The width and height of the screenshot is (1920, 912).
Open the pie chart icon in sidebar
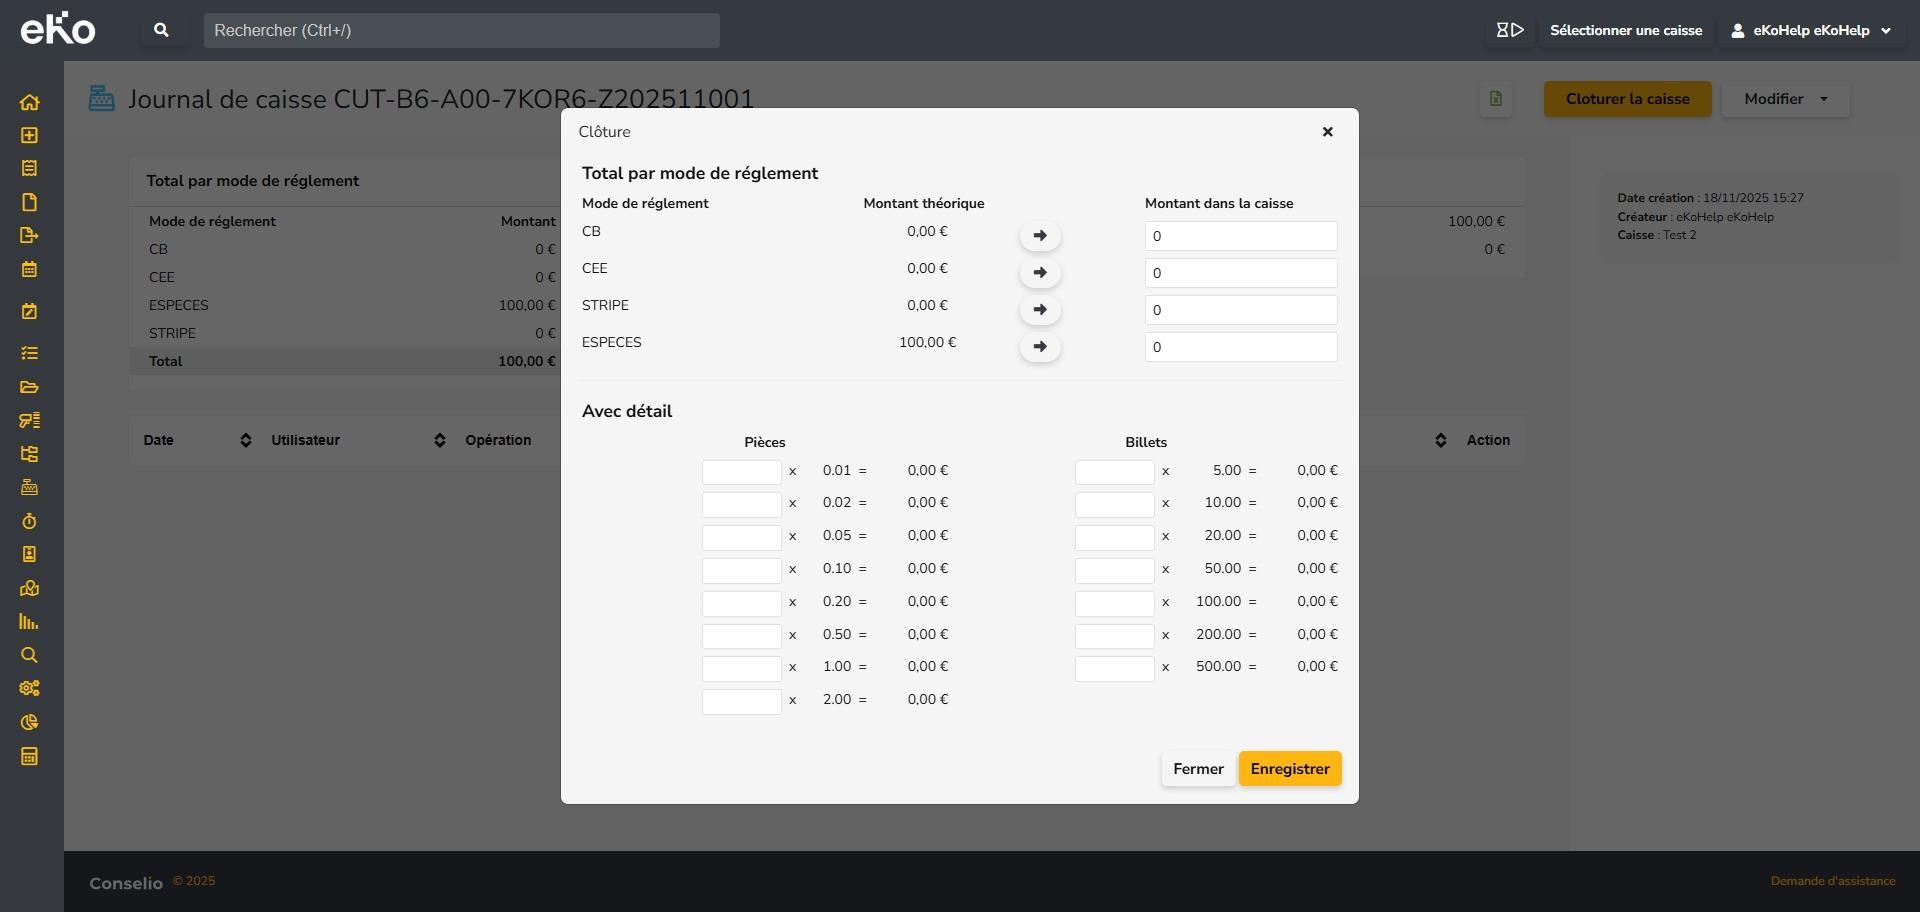(29, 722)
